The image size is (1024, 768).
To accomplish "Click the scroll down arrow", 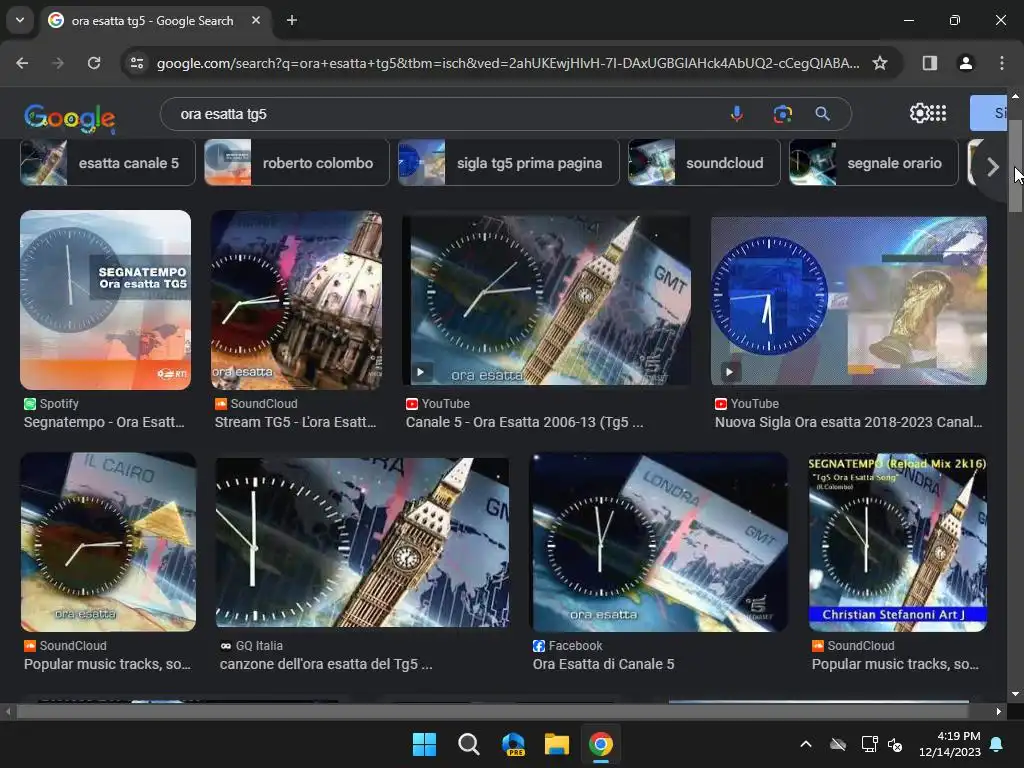I will (1015, 694).
